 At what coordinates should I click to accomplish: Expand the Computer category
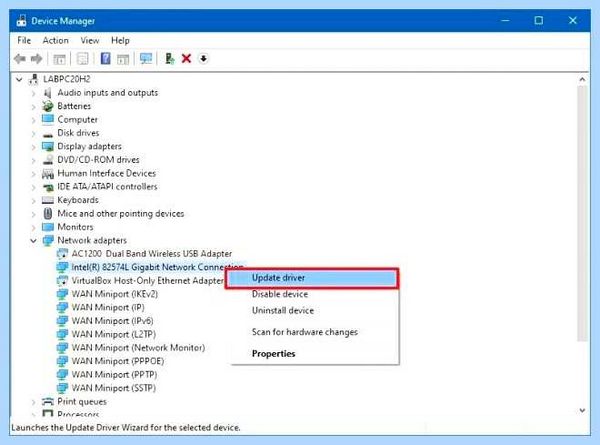click(x=33, y=120)
